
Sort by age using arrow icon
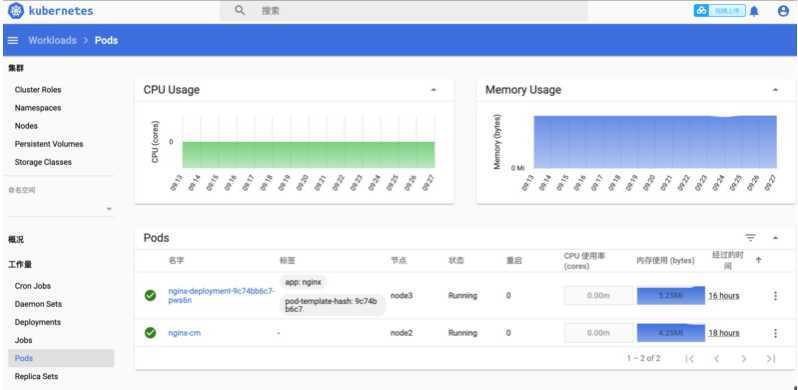[x=758, y=260]
